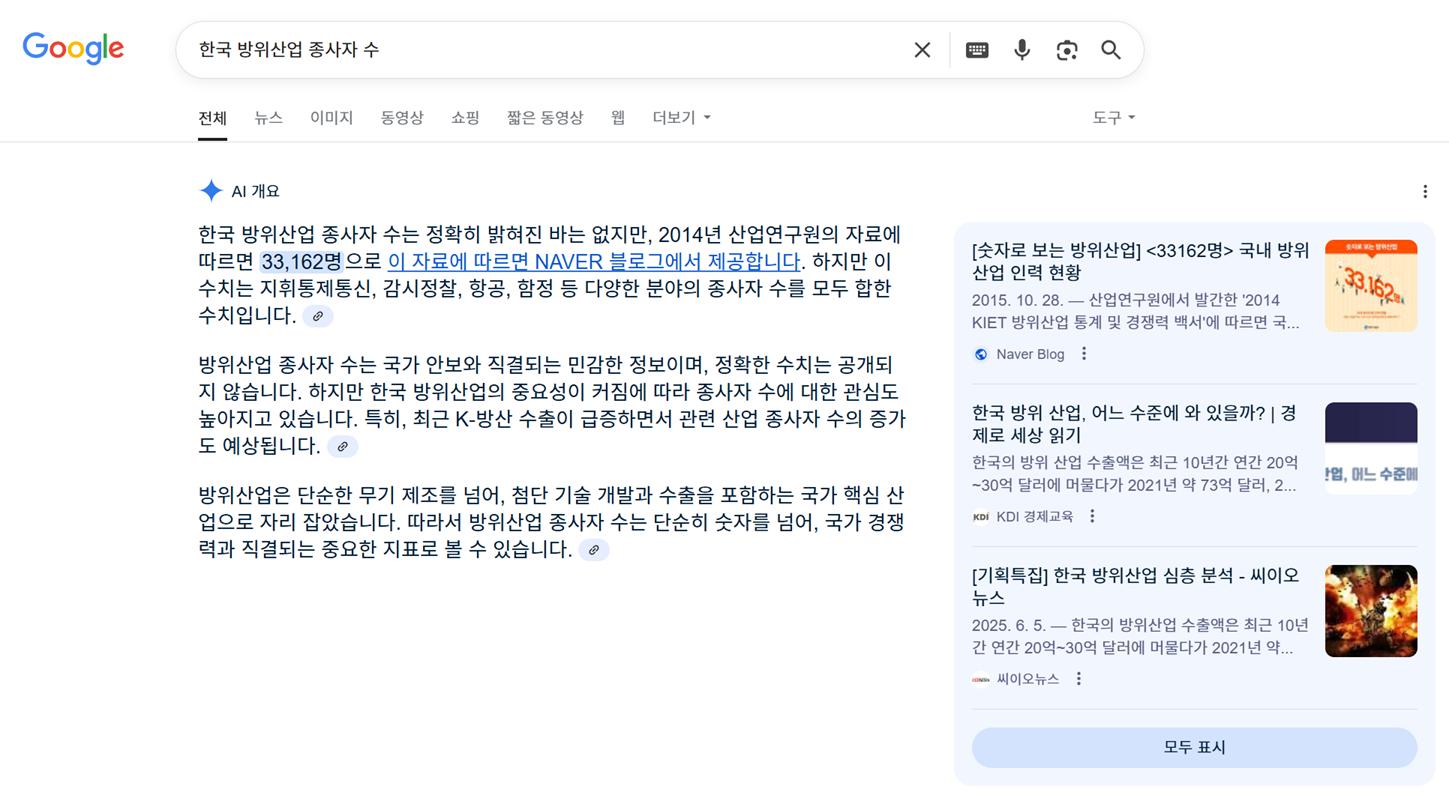Open AI overview three-dot options menu

[1425, 191]
